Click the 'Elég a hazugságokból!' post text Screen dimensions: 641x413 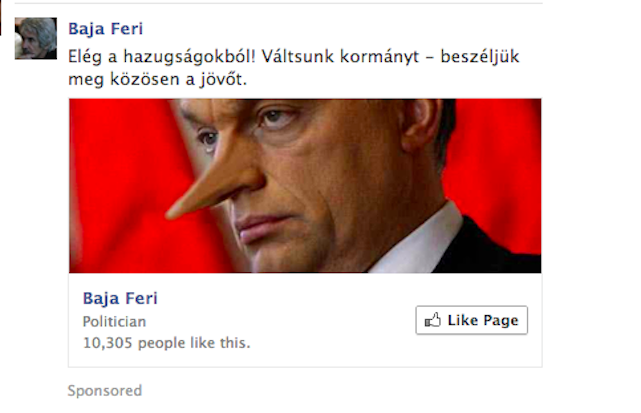pyautogui.click(x=163, y=59)
